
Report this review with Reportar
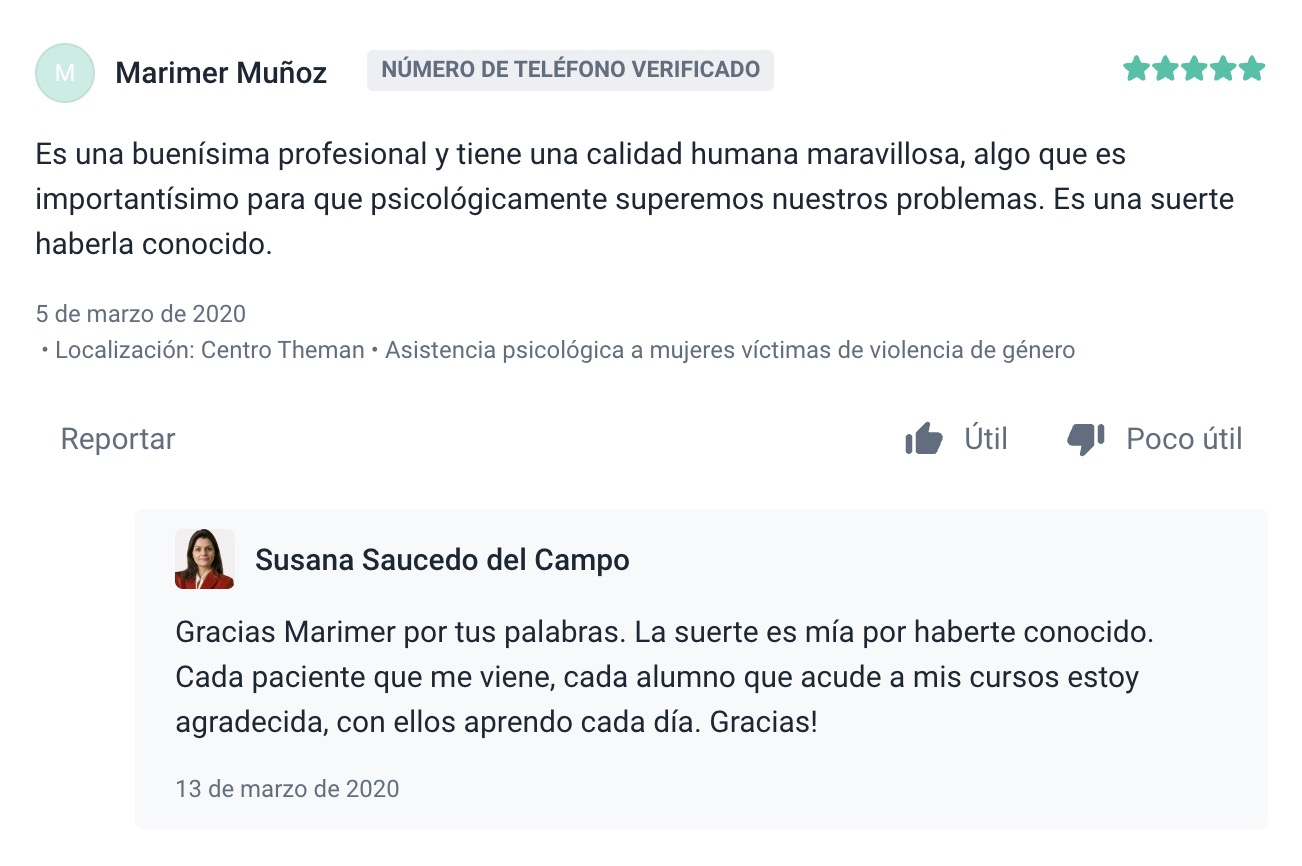click(118, 439)
